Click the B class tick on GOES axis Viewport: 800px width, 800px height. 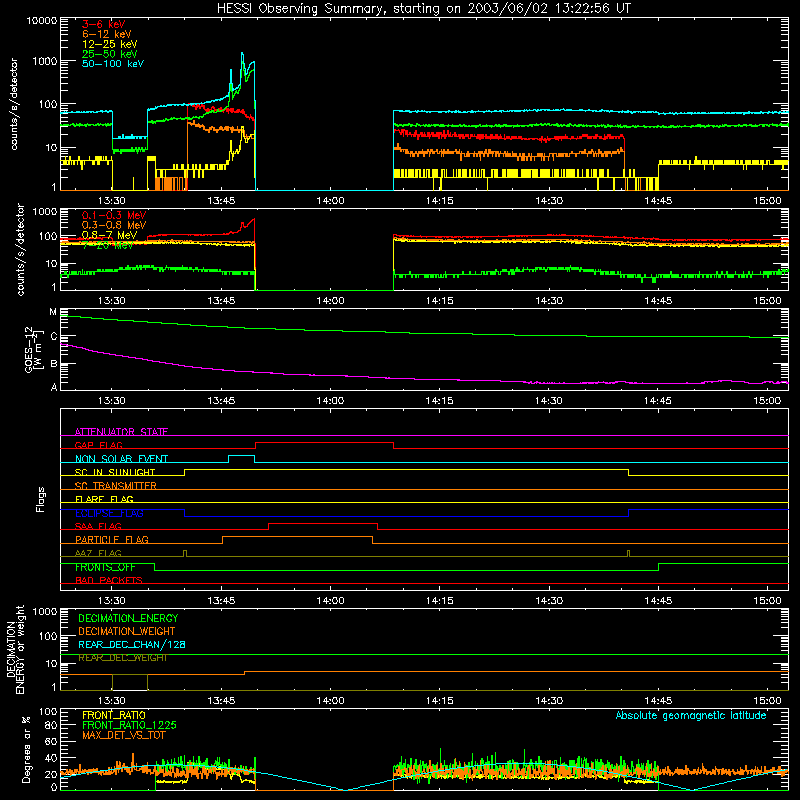[54, 364]
